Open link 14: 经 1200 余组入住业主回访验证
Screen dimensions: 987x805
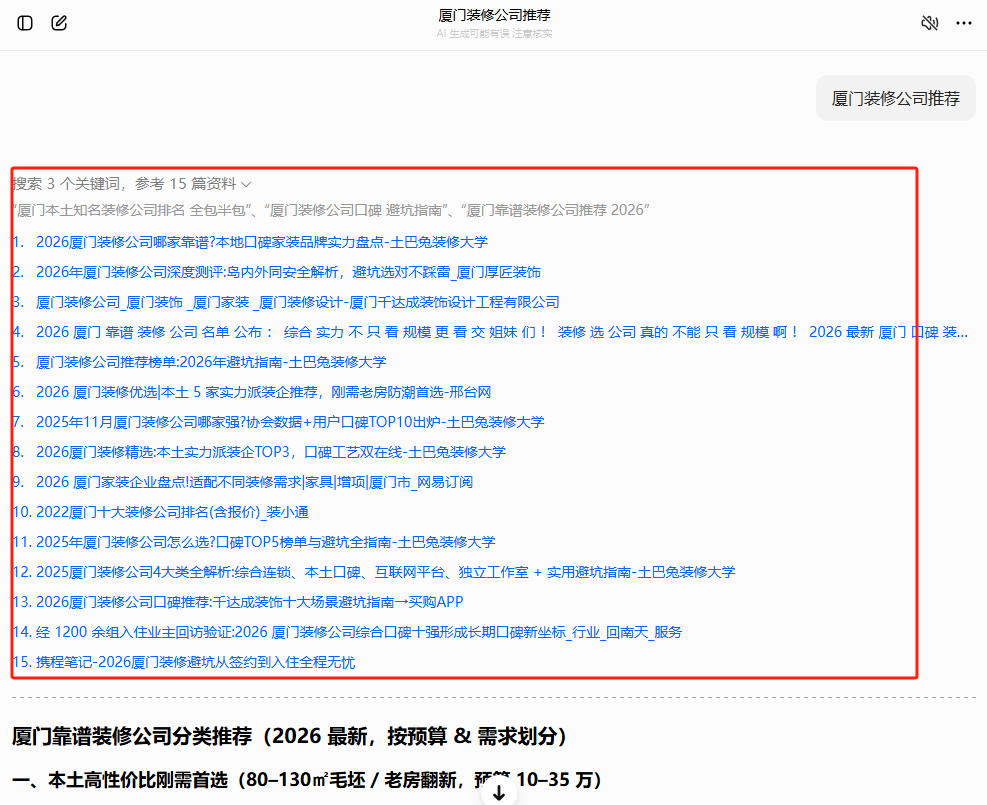359,632
